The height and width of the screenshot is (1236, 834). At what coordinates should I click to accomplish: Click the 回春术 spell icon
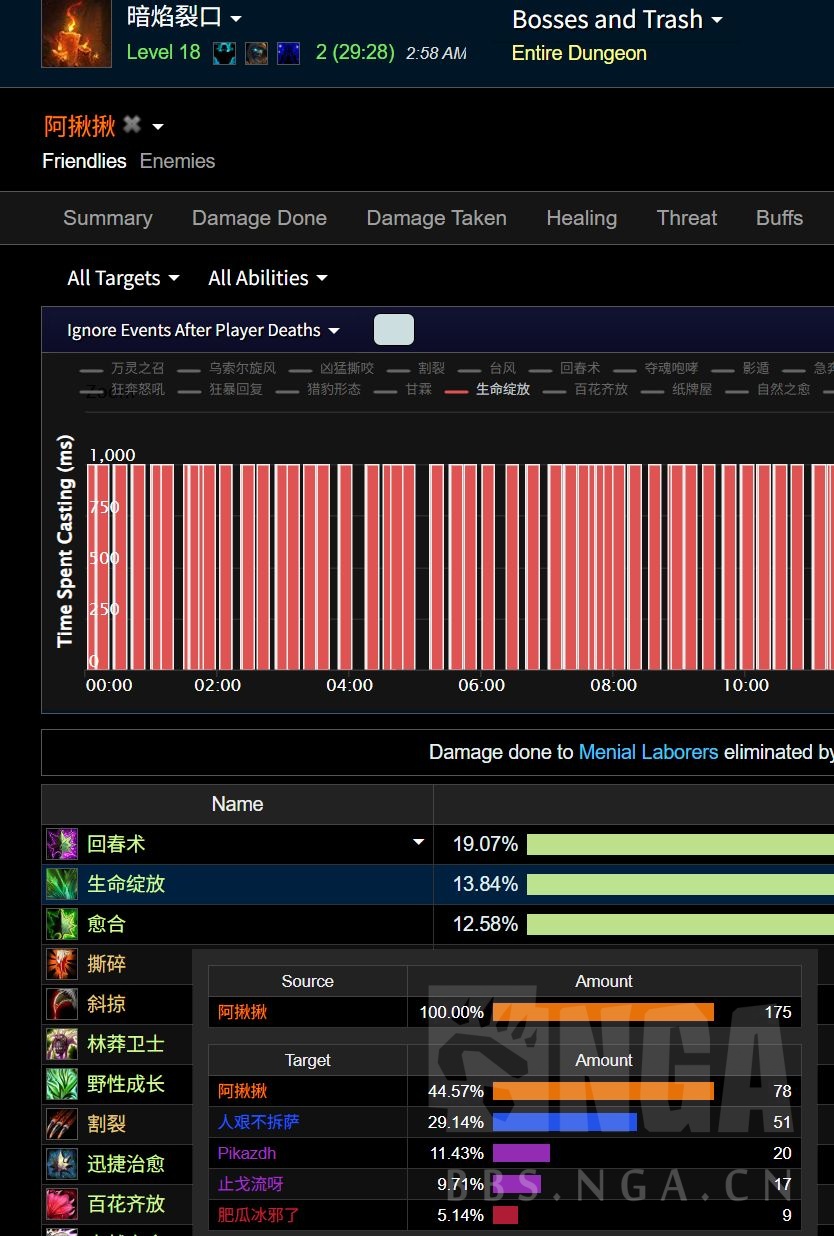[62, 844]
